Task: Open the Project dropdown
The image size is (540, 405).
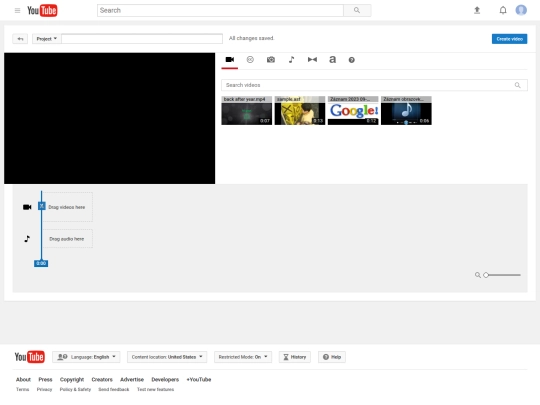Action: 46,39
